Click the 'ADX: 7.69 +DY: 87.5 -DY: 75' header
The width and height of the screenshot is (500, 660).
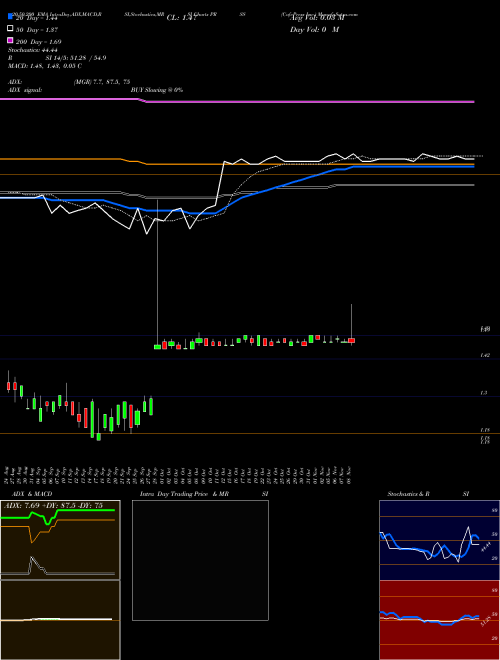53,506
